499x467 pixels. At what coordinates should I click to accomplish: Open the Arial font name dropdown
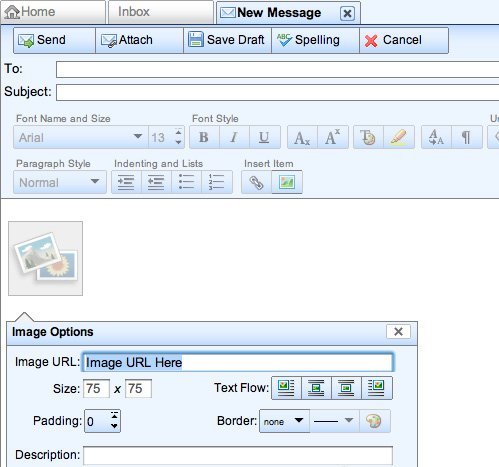pos(81,137)
